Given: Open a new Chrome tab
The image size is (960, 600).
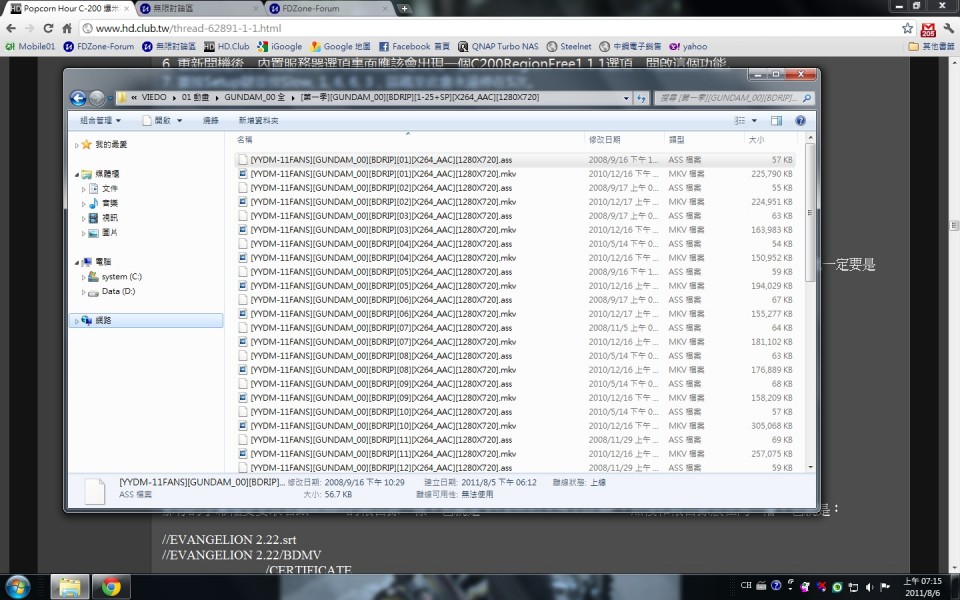Looking at the screenshot, I should coord(404,9).
